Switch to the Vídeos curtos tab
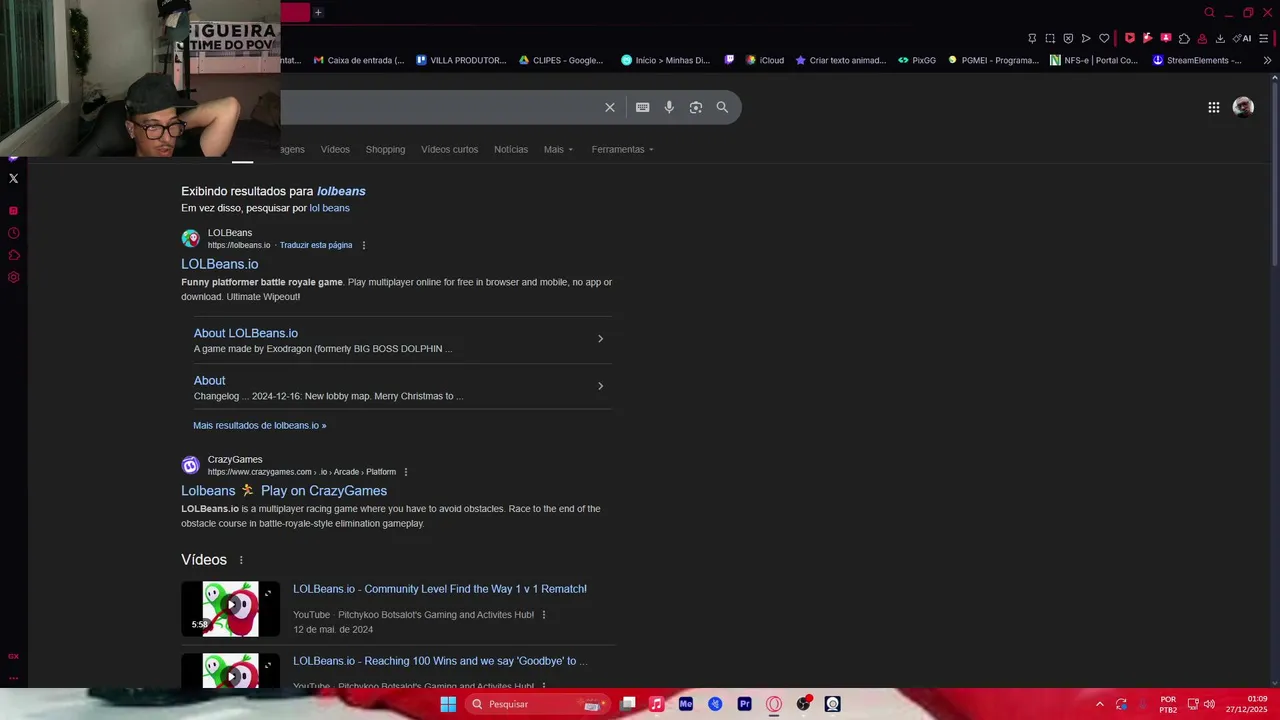This screenshot has height=720, width=1280. 449,149
